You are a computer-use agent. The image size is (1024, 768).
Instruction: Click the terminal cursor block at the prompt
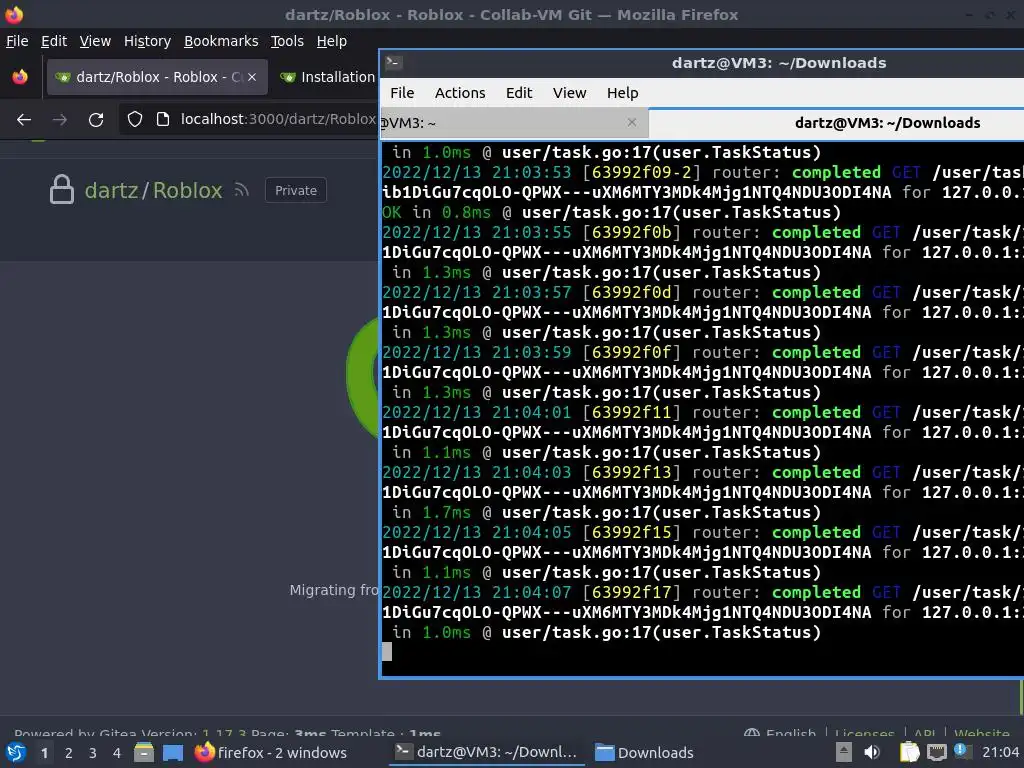click(x=387, y=652)
